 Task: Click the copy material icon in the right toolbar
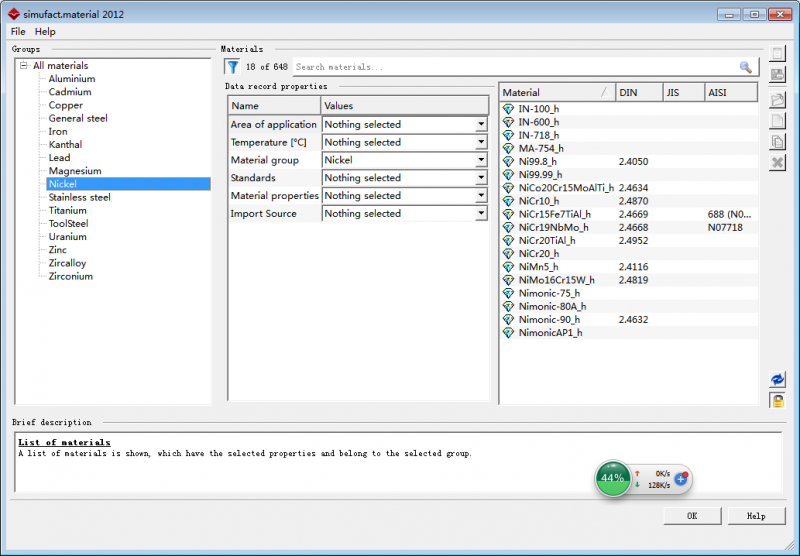click(x=777, y=141)
